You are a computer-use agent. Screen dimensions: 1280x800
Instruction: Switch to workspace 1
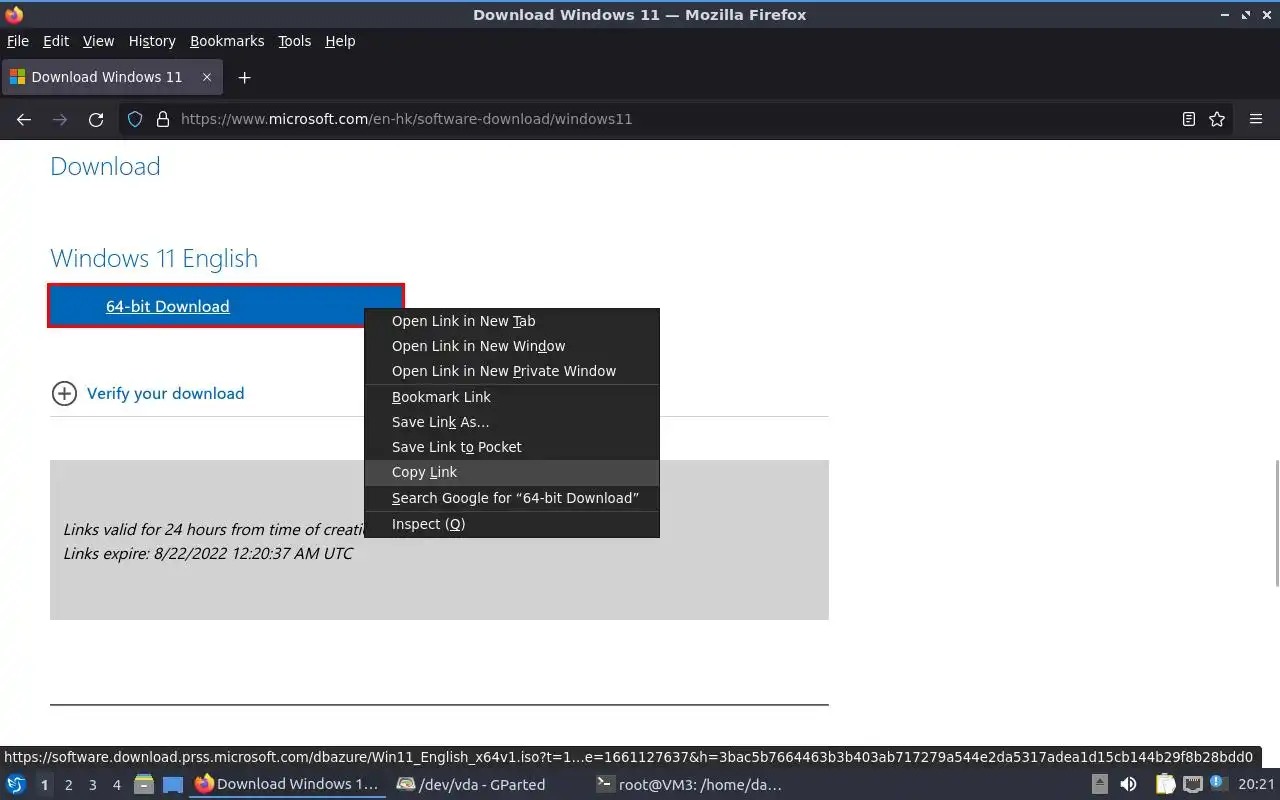tap(44, 785)
